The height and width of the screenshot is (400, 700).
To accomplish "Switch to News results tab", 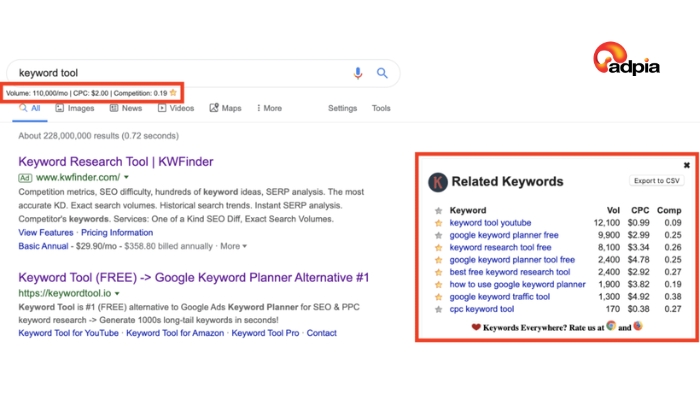I will (x=126, y=108).
